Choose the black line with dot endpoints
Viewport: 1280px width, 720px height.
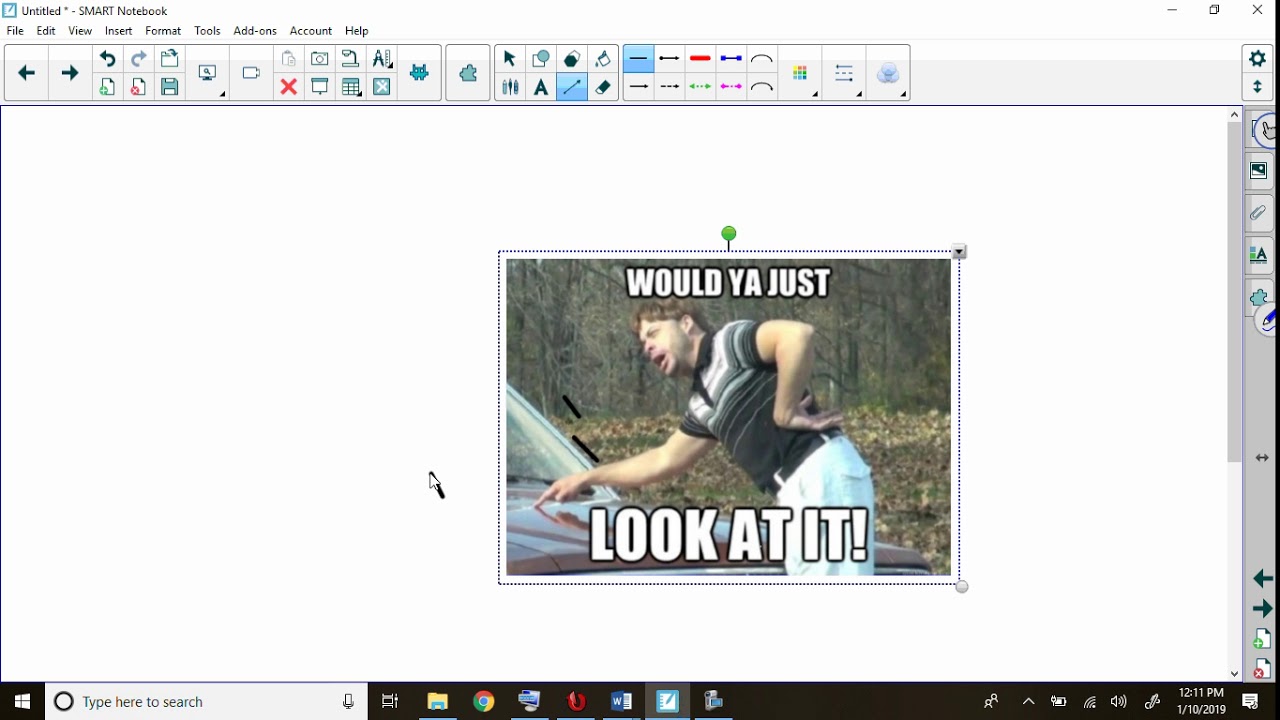670,59
